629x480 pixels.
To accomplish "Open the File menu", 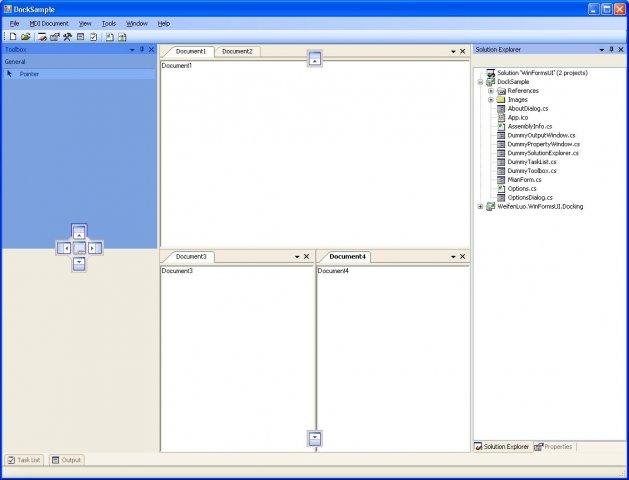I will (x=14, y=24).
